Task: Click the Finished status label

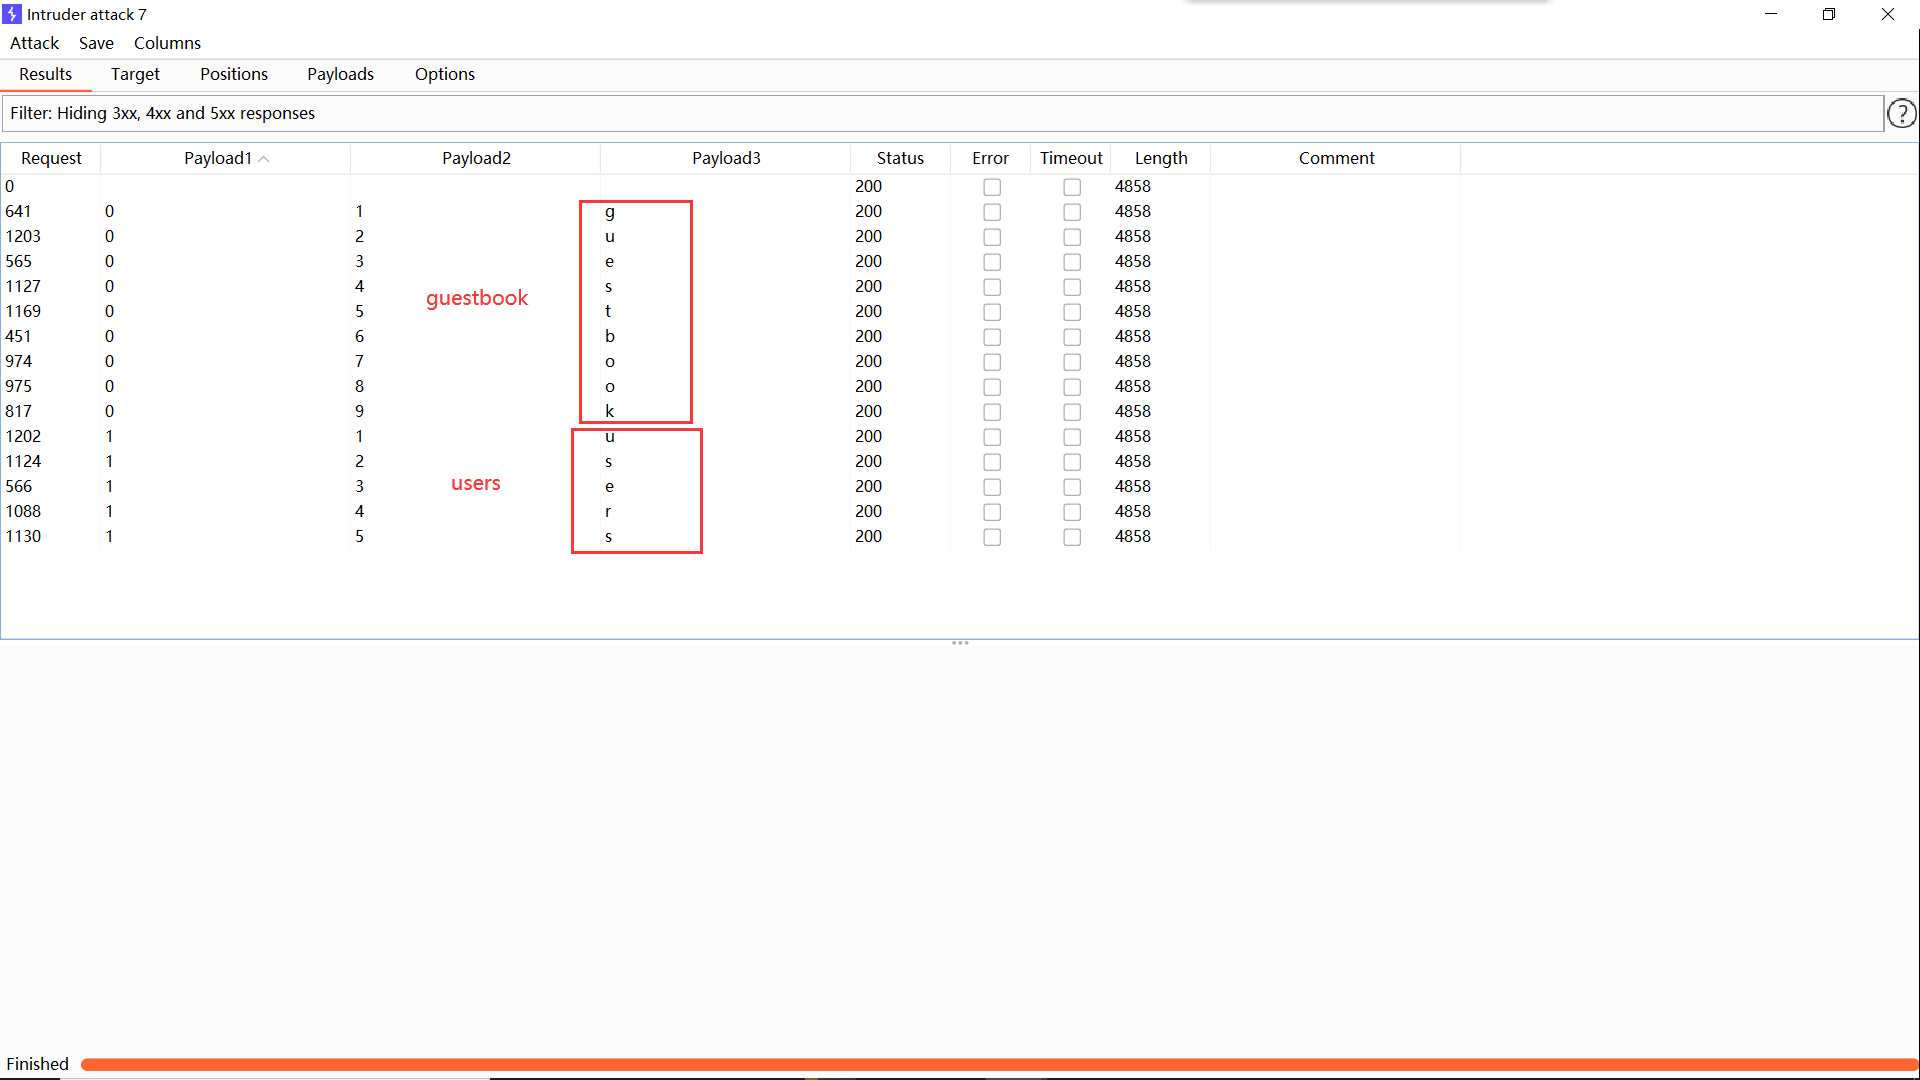Action: (x=38, y=1064)
